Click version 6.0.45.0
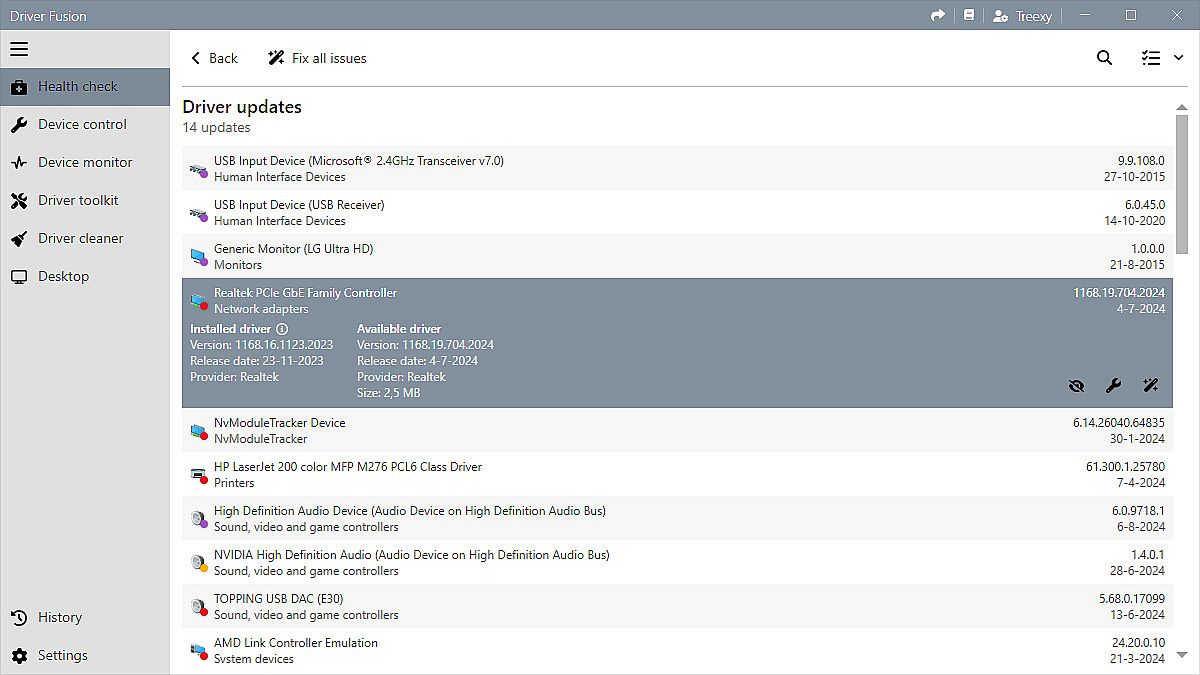This screenshot has width=1200, height=675. click(x=1145, y=205)
